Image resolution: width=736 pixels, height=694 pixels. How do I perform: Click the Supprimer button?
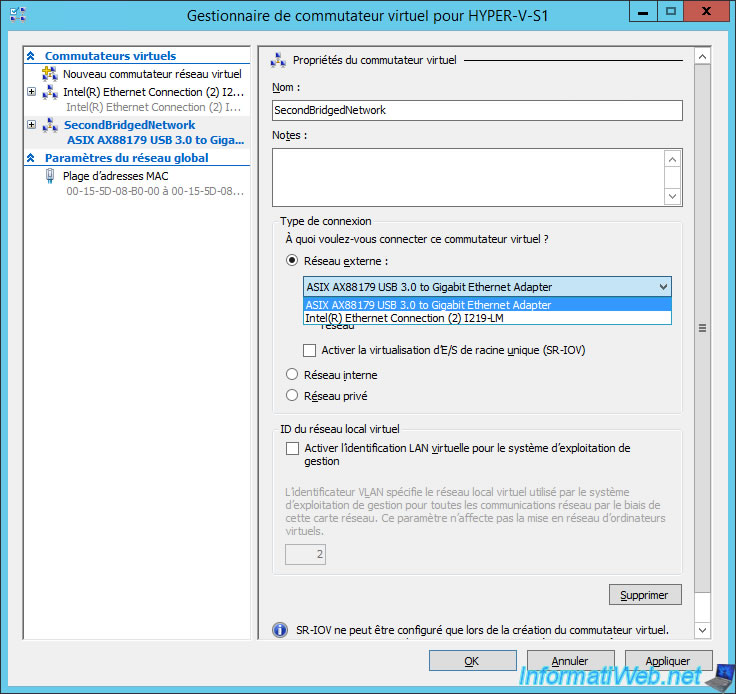tap(645, 595)
